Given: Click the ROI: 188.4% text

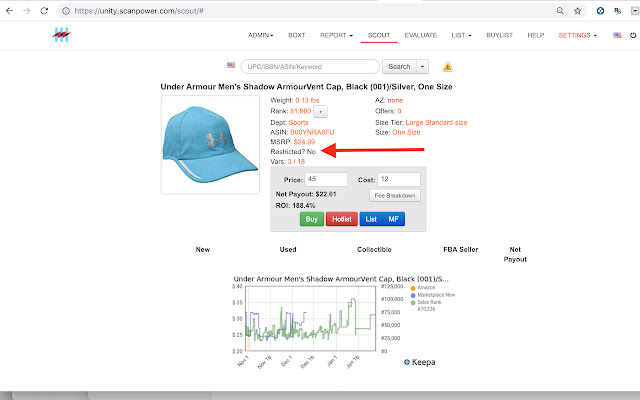Looking at the screenshot, I should (x=296, y=206).
